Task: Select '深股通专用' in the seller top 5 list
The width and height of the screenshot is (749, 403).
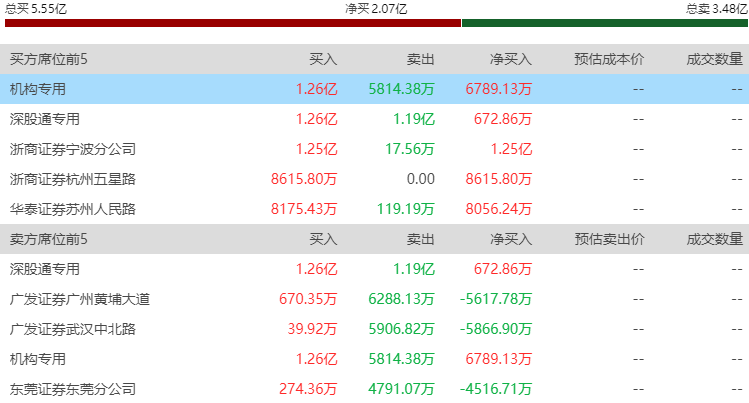Action: (44, 269)
